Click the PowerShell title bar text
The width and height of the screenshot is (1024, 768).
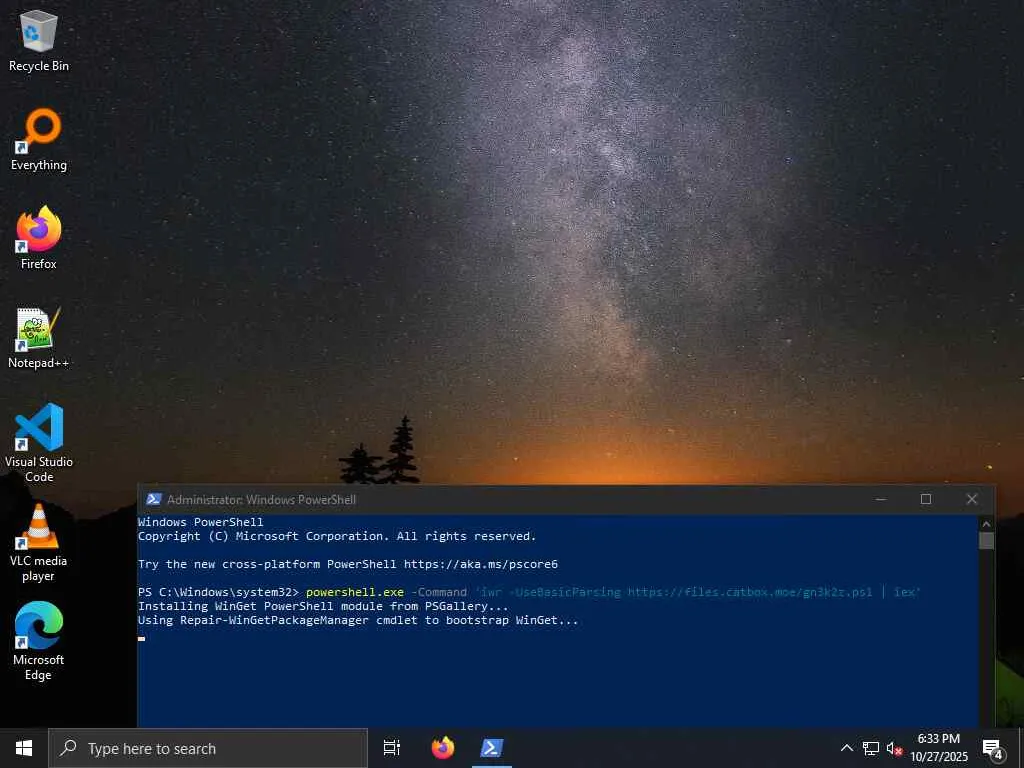point(261,500)
